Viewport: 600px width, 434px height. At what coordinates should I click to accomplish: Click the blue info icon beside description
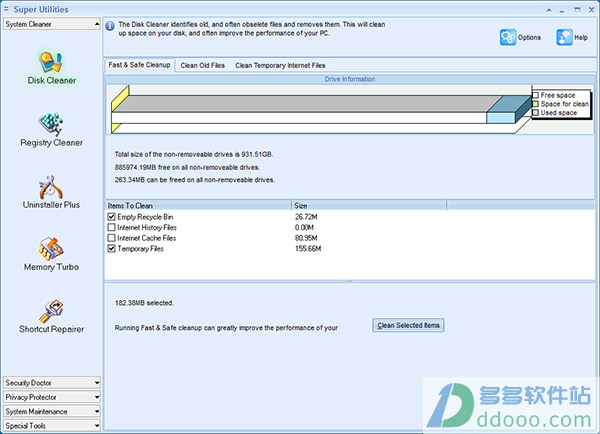point(110,26)
